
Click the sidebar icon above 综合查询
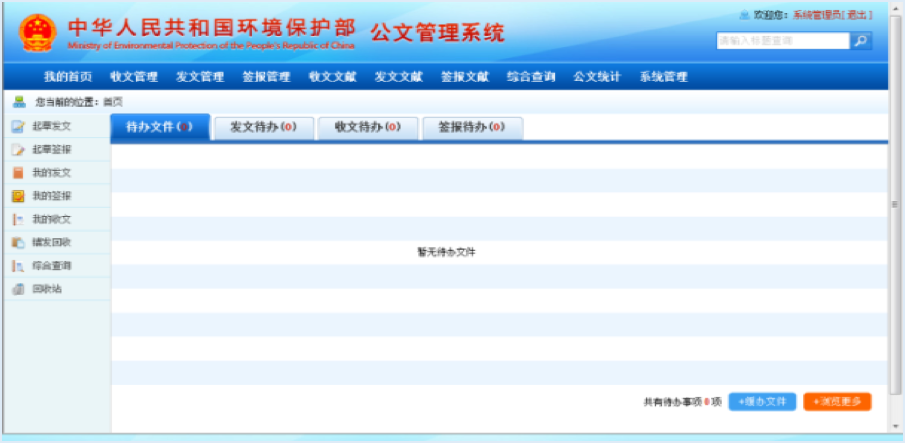pyautogui.click(x=18, y=243)
